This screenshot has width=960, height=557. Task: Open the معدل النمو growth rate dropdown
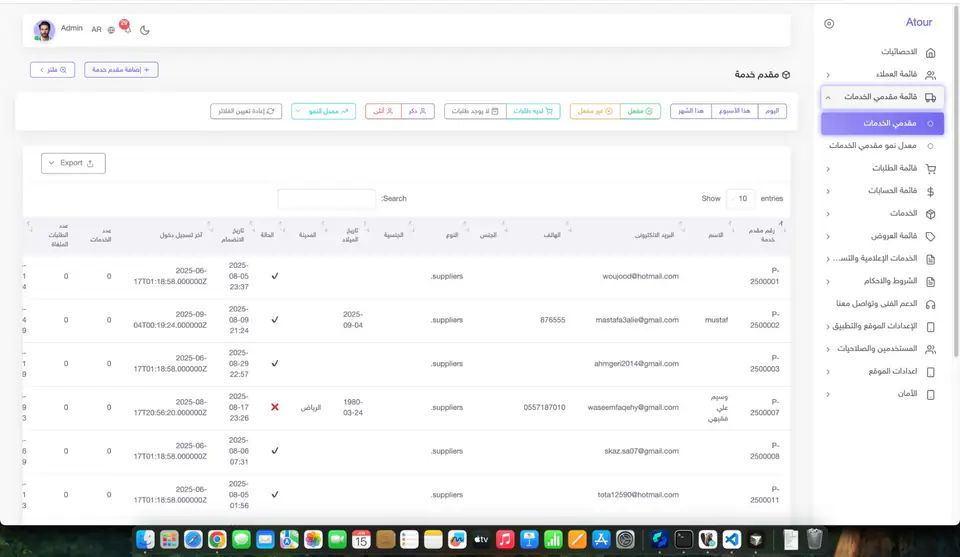[323, 111]
